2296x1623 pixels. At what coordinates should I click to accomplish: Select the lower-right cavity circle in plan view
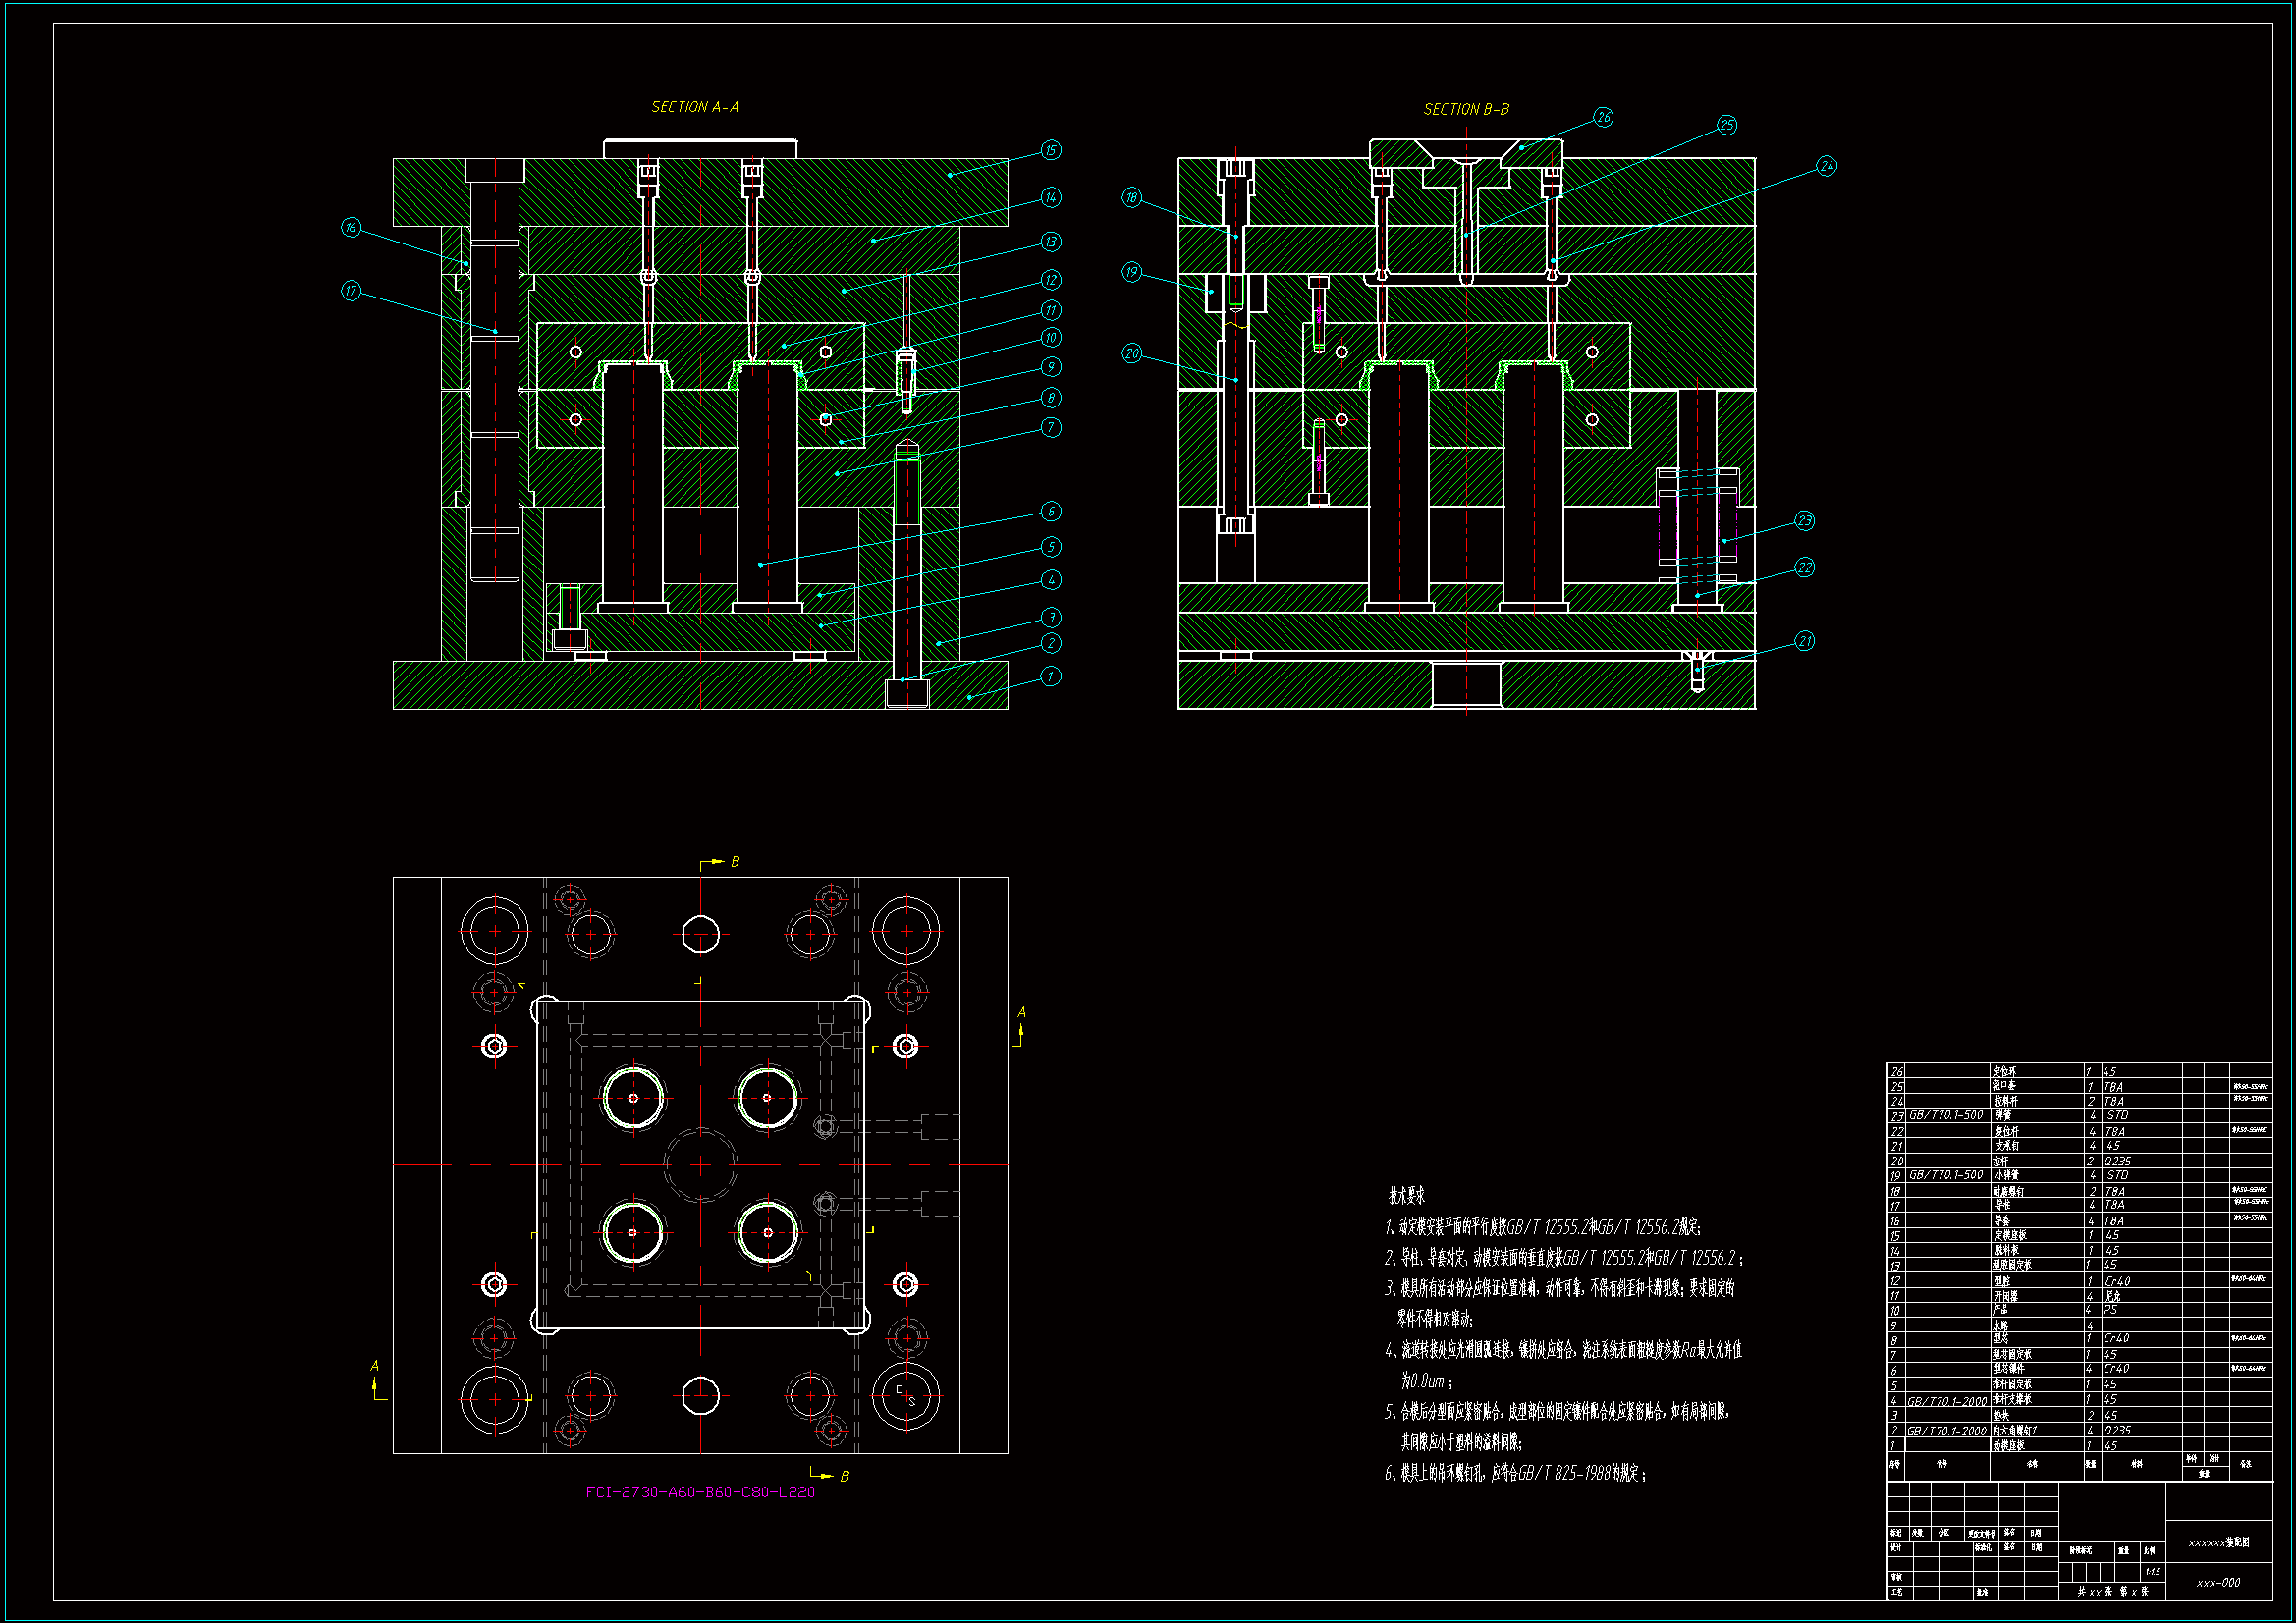[767, 1232]
